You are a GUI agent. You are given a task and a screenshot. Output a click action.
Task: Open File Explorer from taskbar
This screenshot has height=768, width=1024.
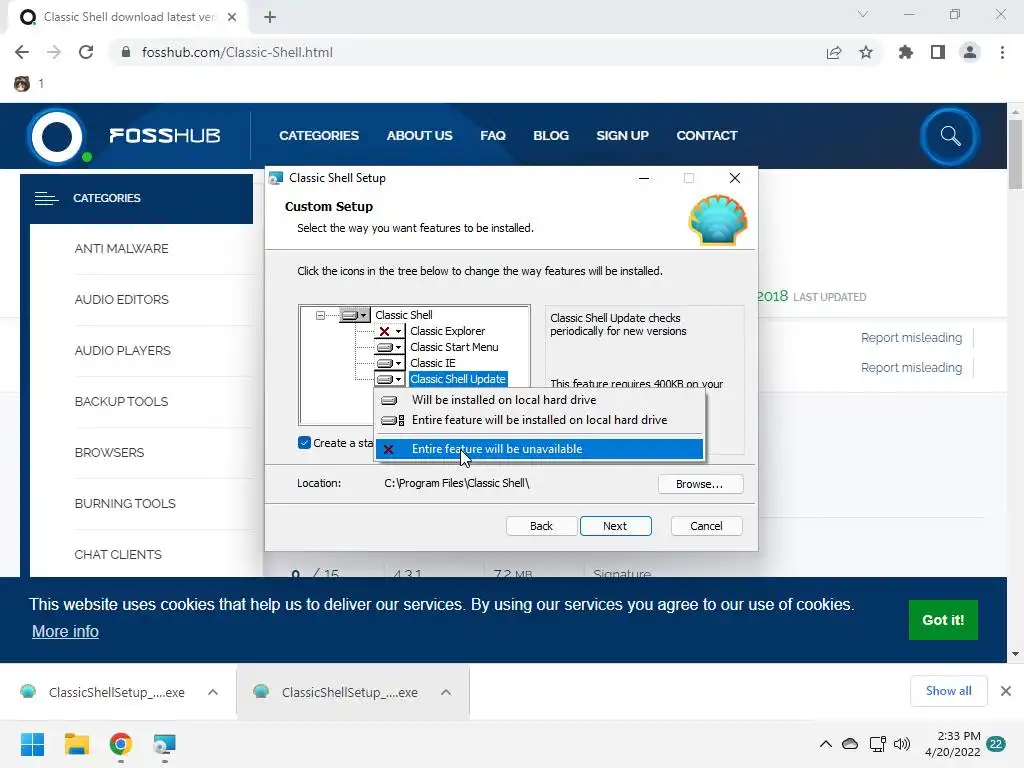76,744
